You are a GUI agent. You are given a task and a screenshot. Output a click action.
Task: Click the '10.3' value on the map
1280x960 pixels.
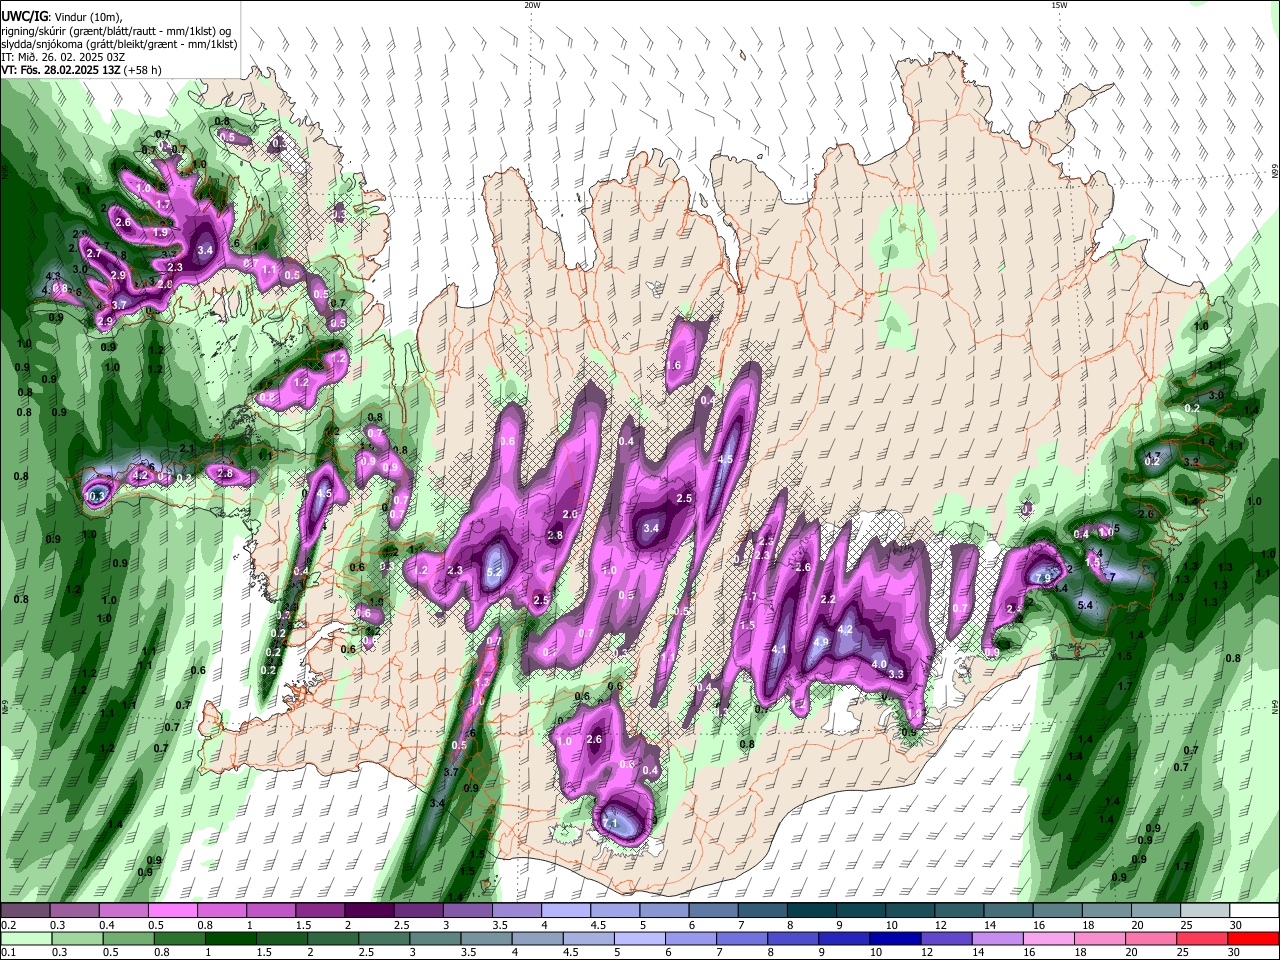(95, 496)
